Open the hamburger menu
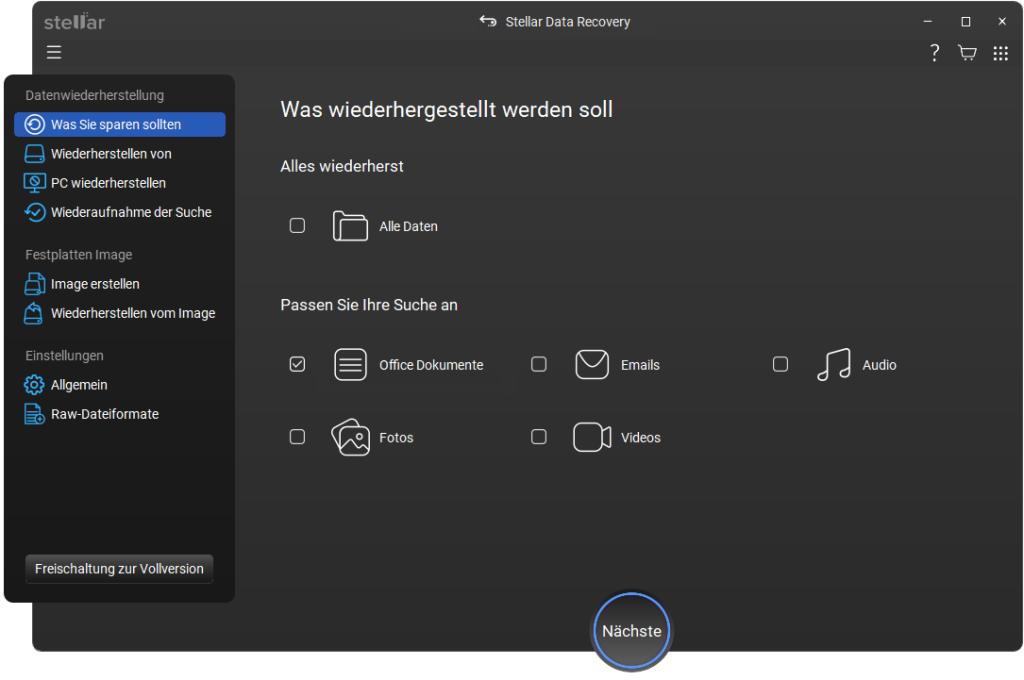1024x680 pixels. point(54,53)
